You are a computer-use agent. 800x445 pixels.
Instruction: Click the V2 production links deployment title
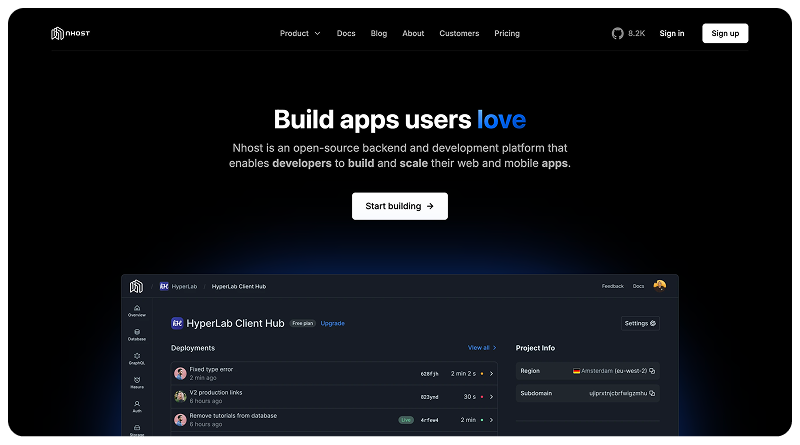[x=216, y=392]
